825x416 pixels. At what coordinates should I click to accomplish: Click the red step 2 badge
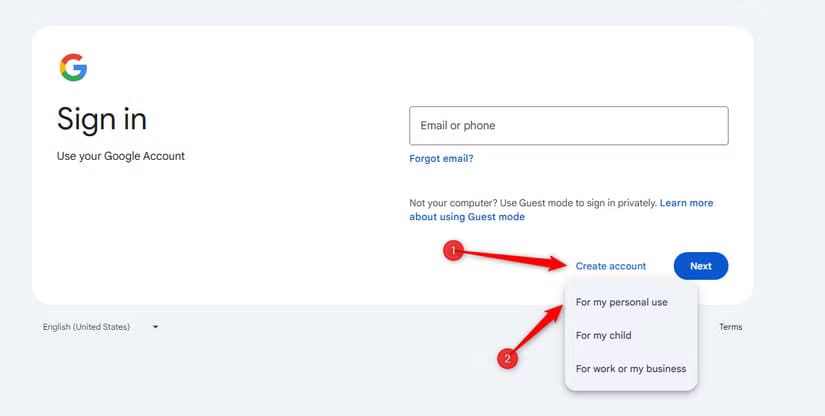point(508,358)
